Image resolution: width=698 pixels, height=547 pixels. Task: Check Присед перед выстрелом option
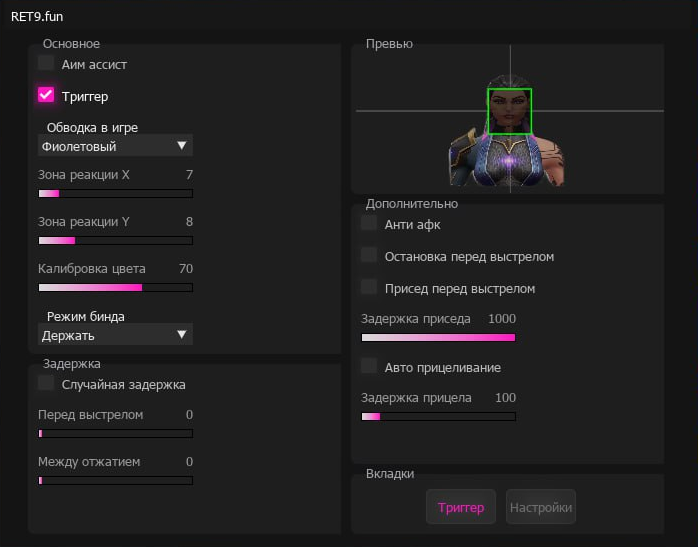click(369, 288)
